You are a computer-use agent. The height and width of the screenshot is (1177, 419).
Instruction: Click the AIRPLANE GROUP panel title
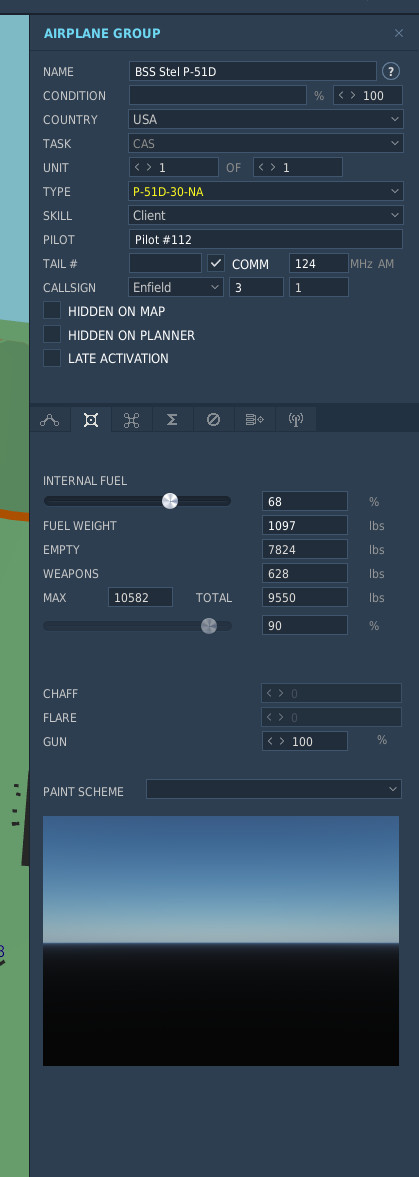[102, 33]
